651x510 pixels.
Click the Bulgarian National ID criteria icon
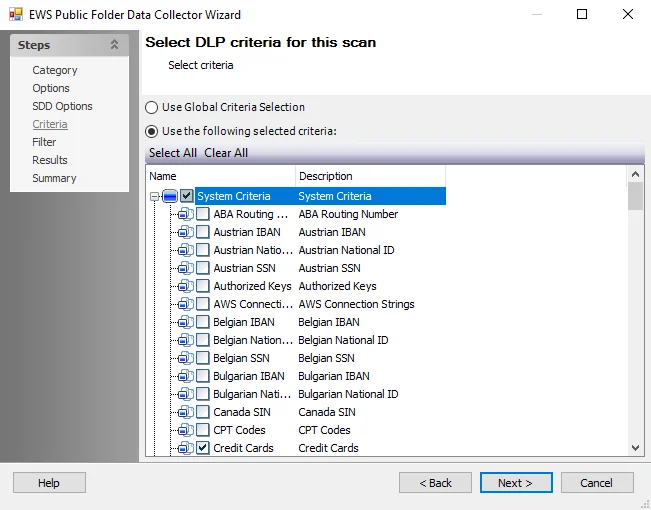click(186, 394)
